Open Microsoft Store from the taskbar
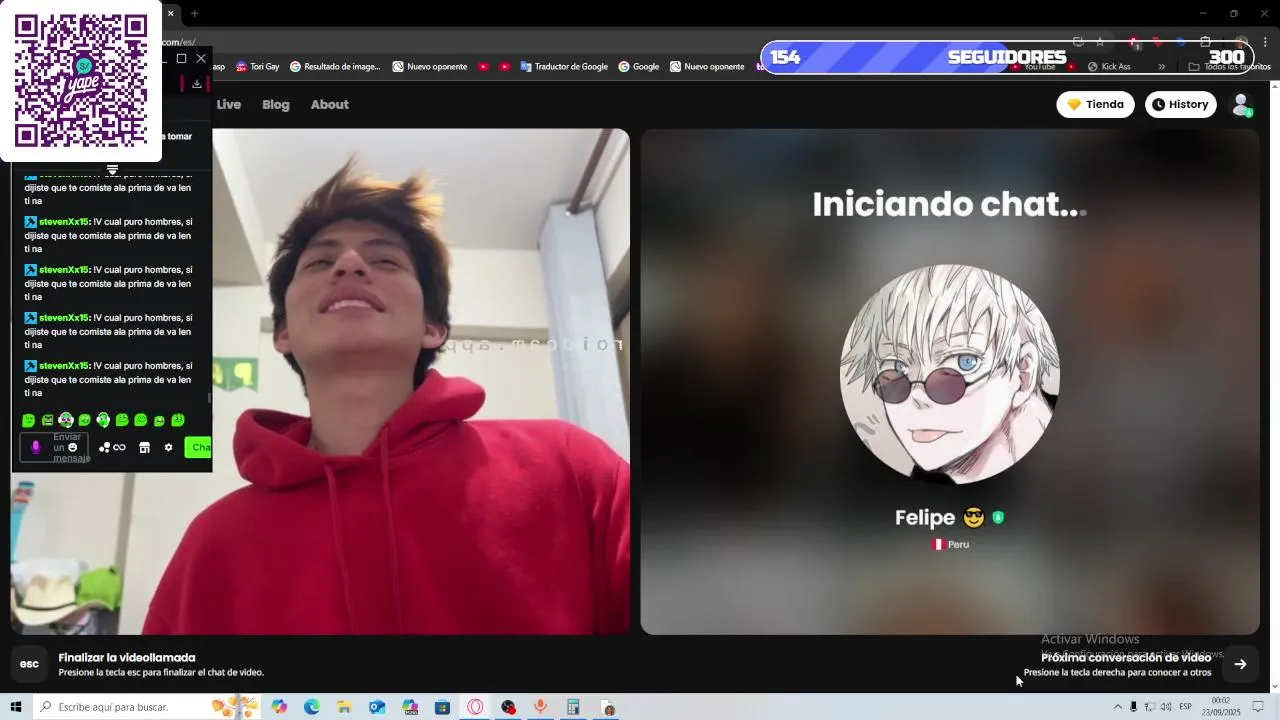1280x720 pixels. click(442, 707)
